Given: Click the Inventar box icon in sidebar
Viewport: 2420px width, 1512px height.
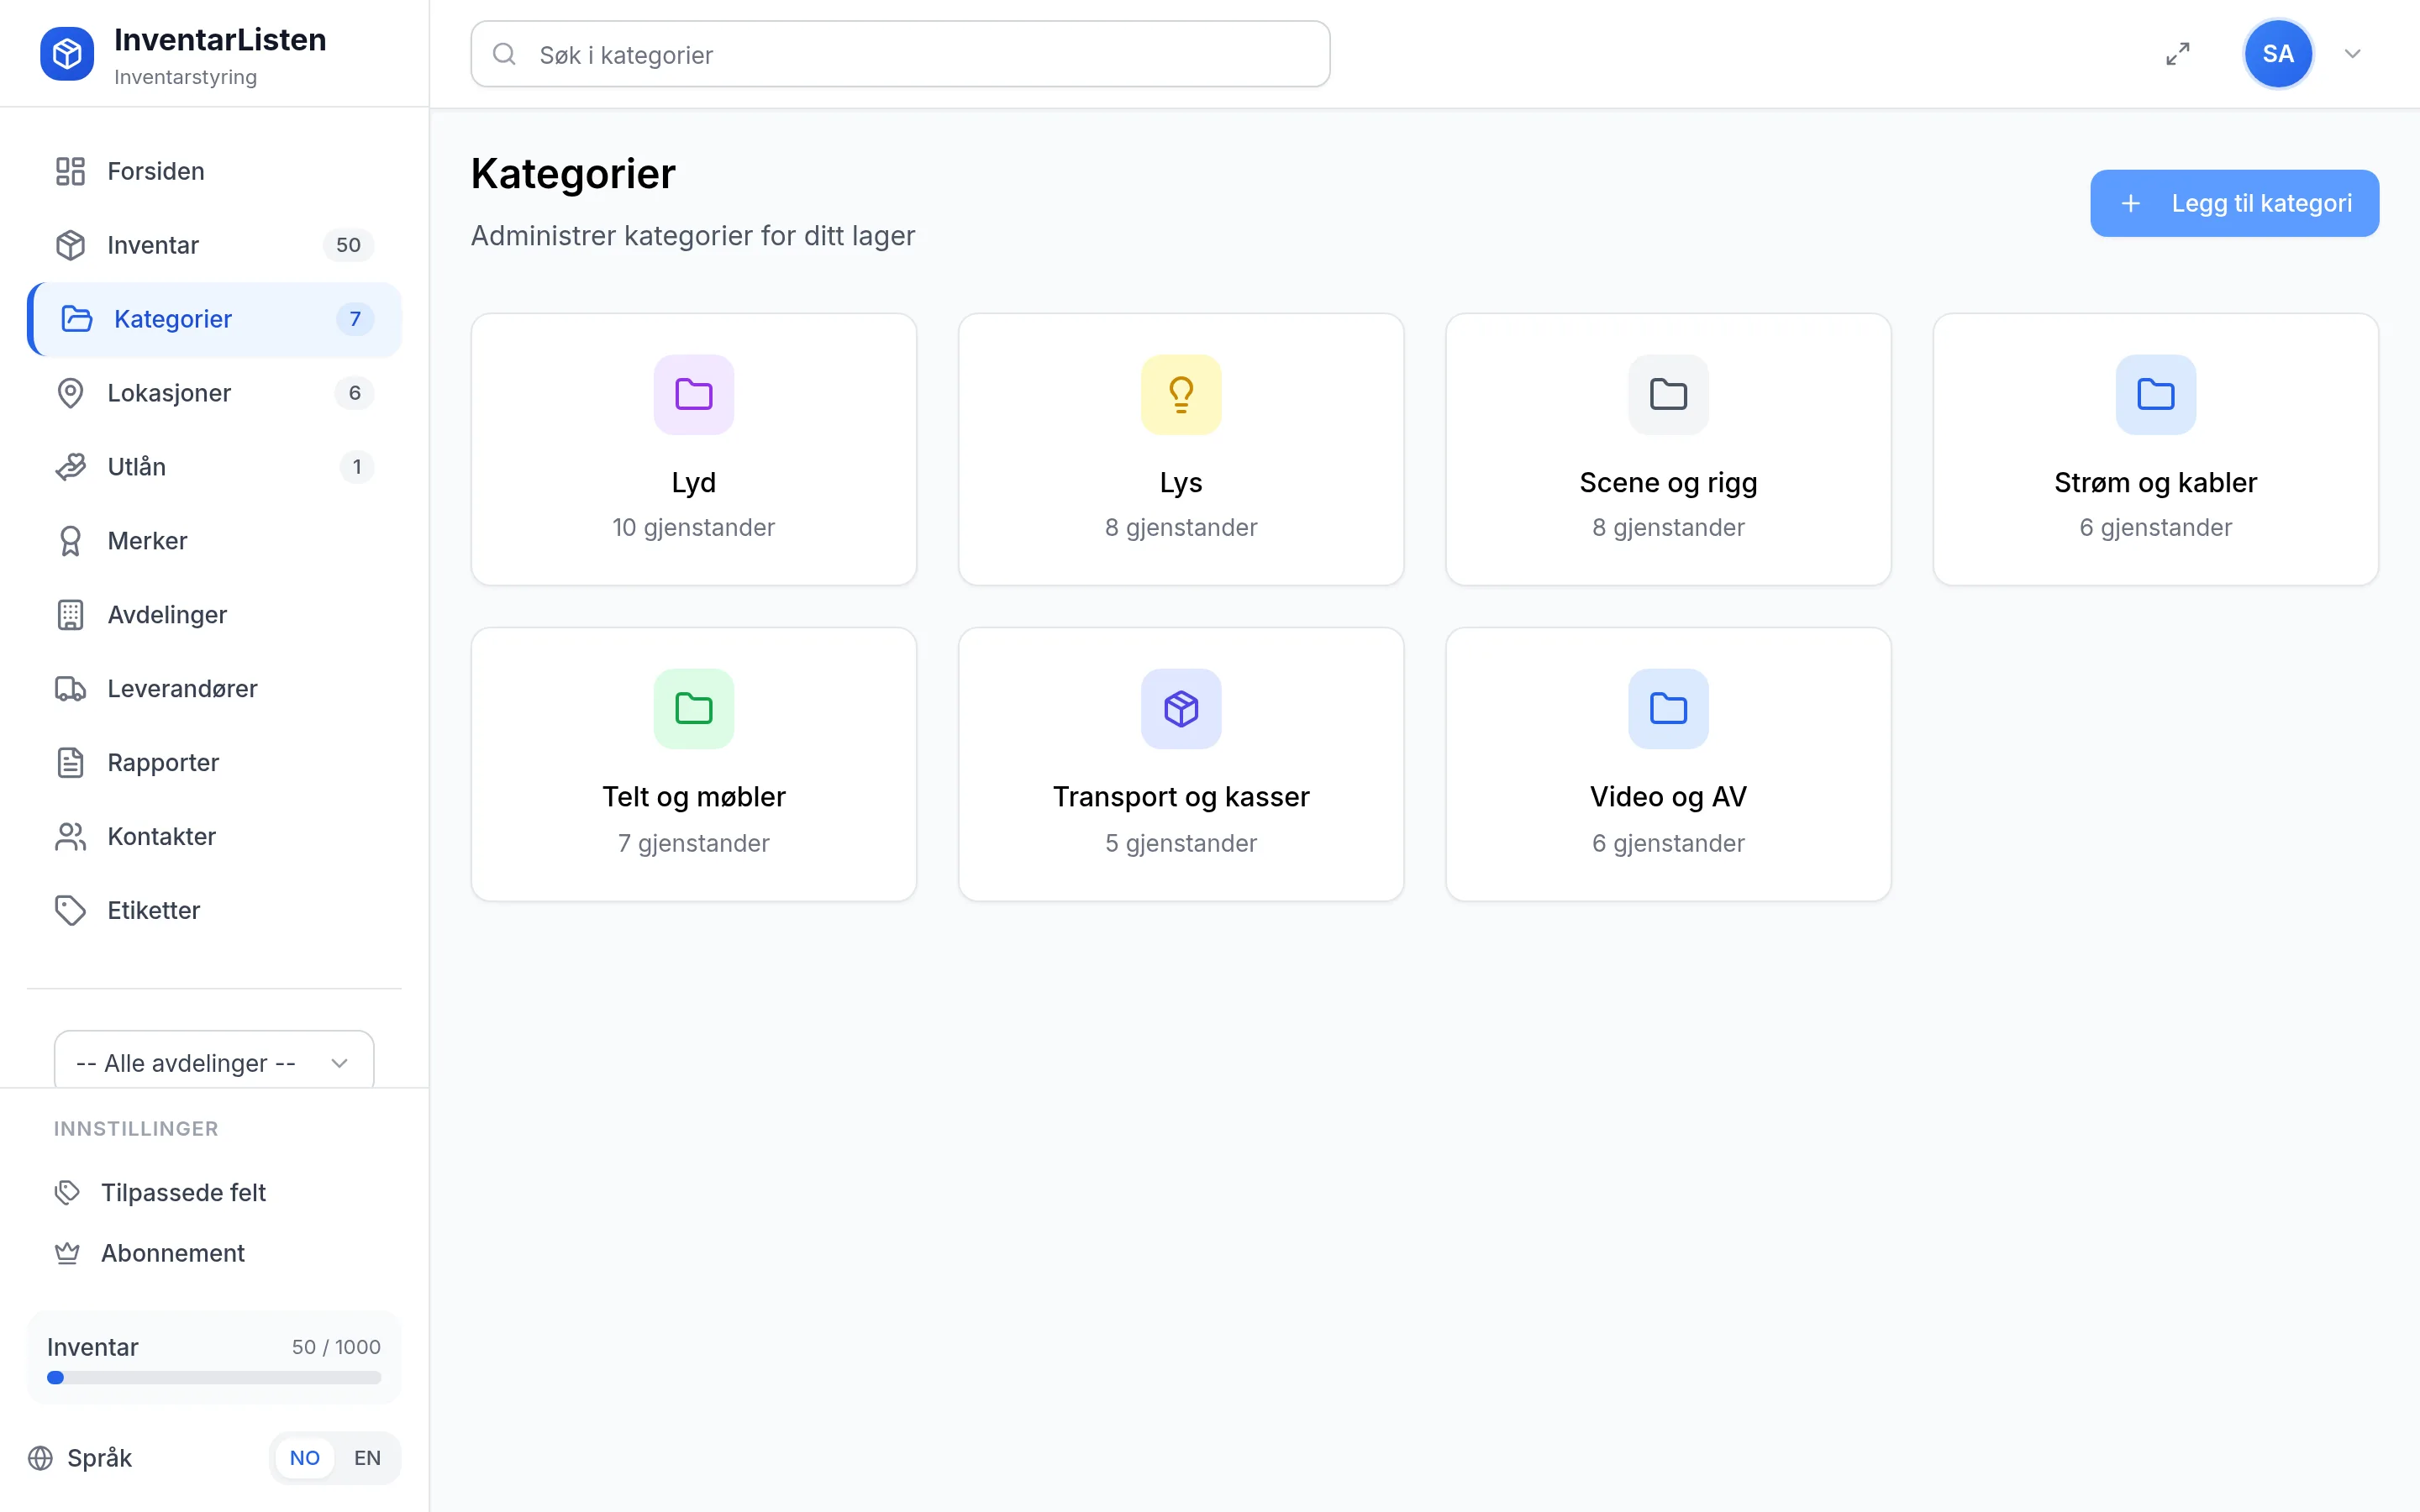Looking at the screenshot, I should 70,245.
